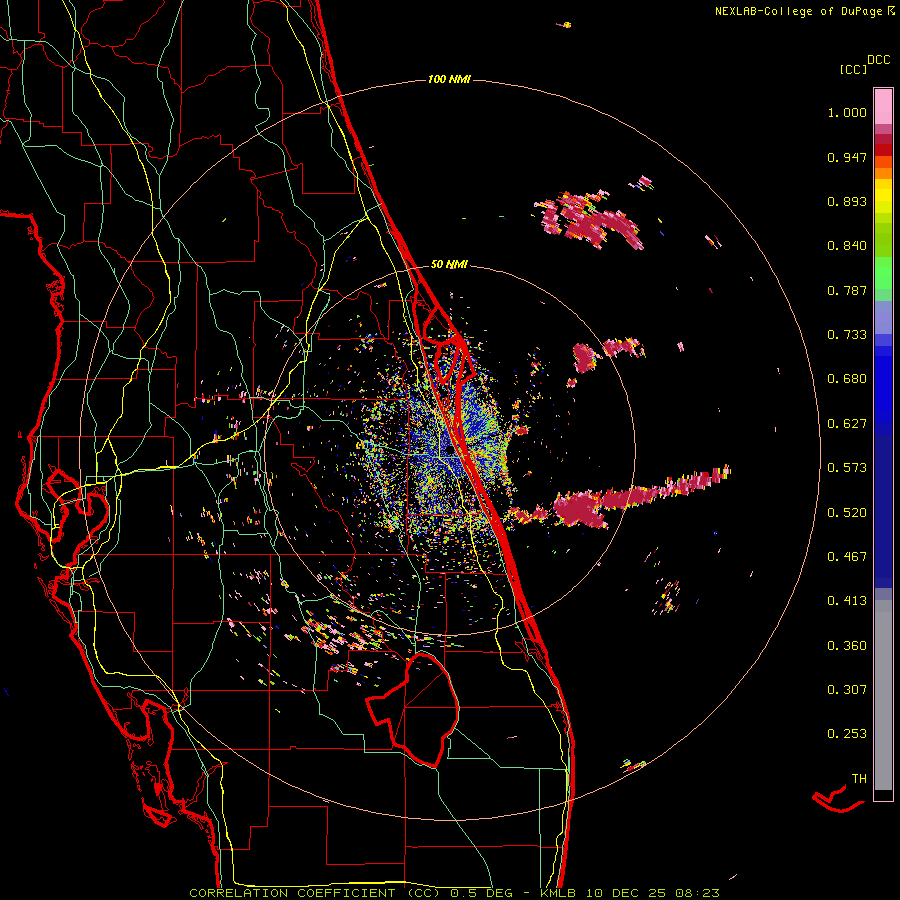Screen dimensions: 900x900
Task: Select the 0.787 scale value
Action: coord(847,290)
